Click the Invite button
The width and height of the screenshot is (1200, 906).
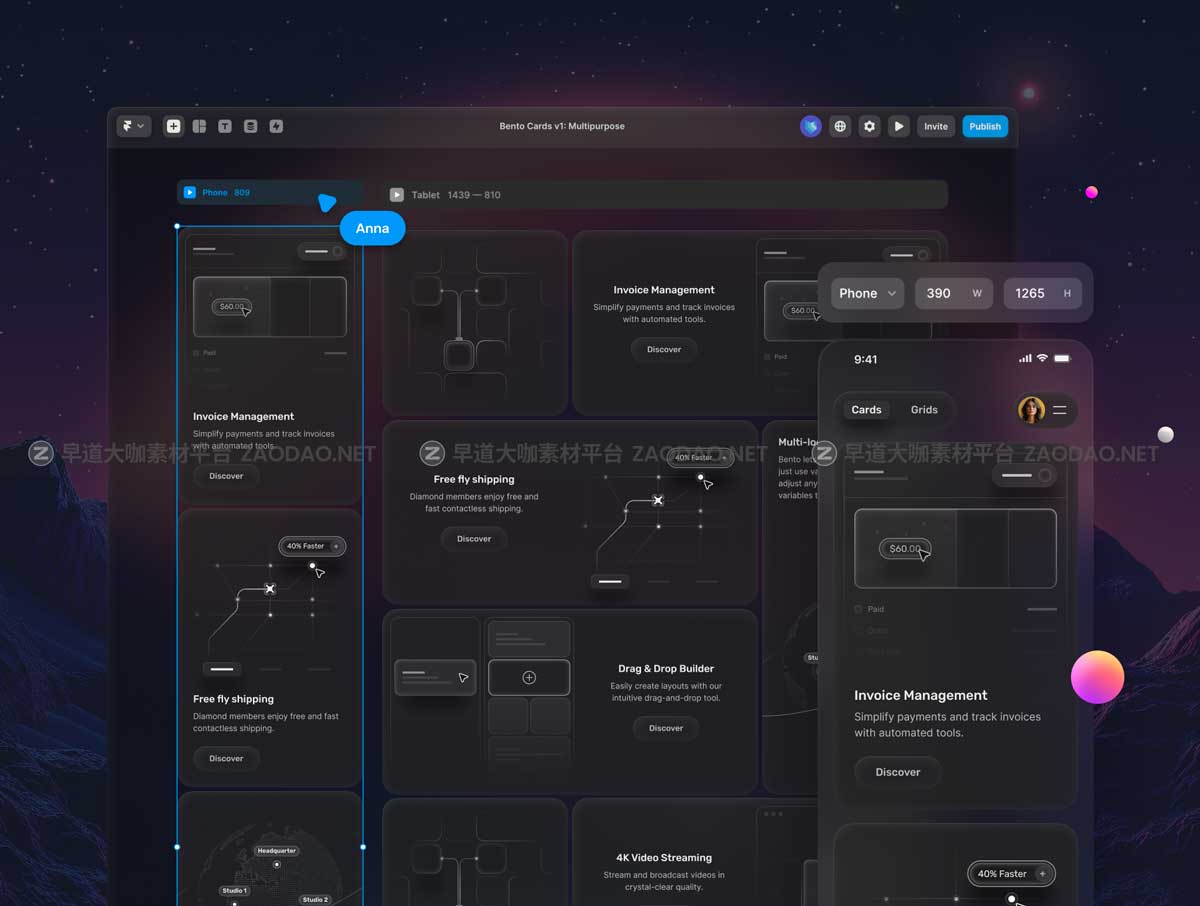click(x=936, y=126)
